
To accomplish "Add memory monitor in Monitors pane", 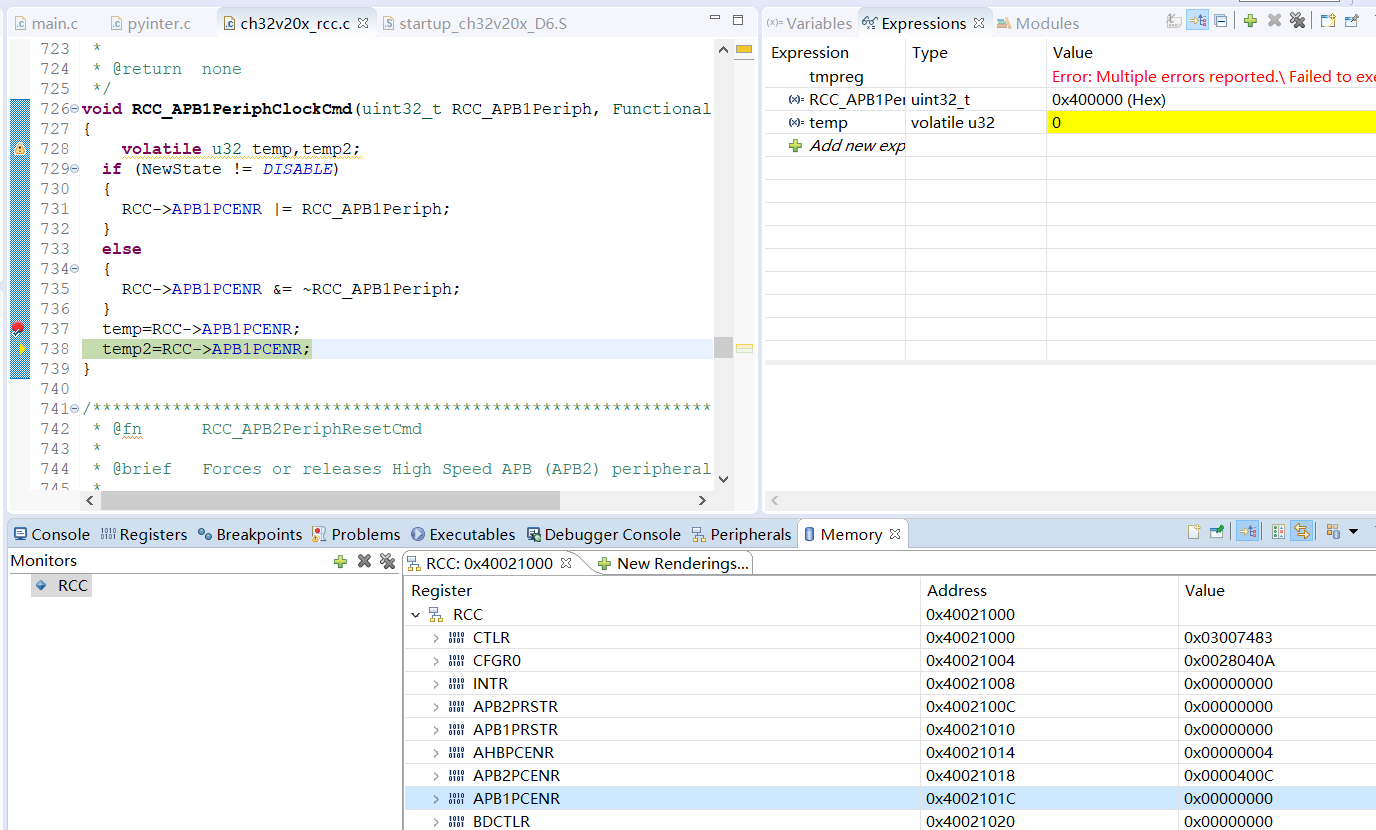I will tap(340, 561).
